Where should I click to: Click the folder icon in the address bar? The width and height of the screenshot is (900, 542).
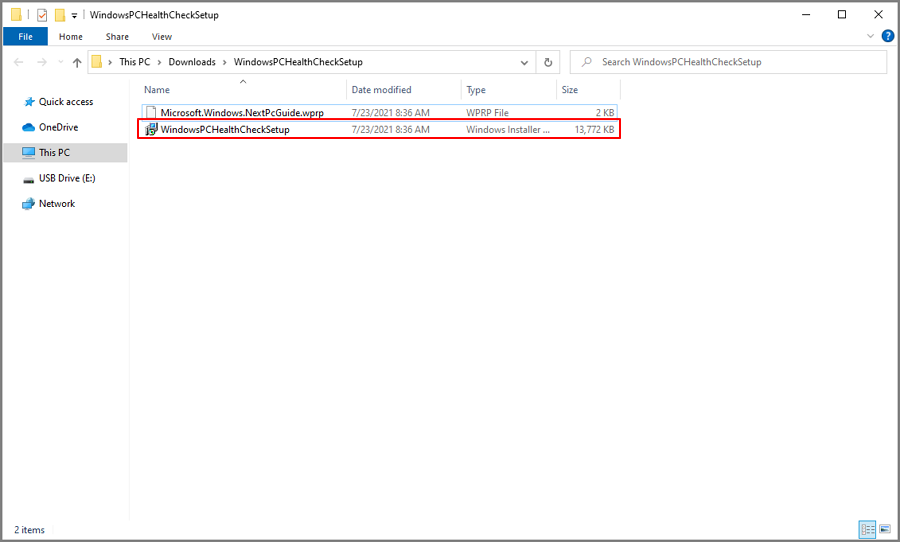(97, 61)
